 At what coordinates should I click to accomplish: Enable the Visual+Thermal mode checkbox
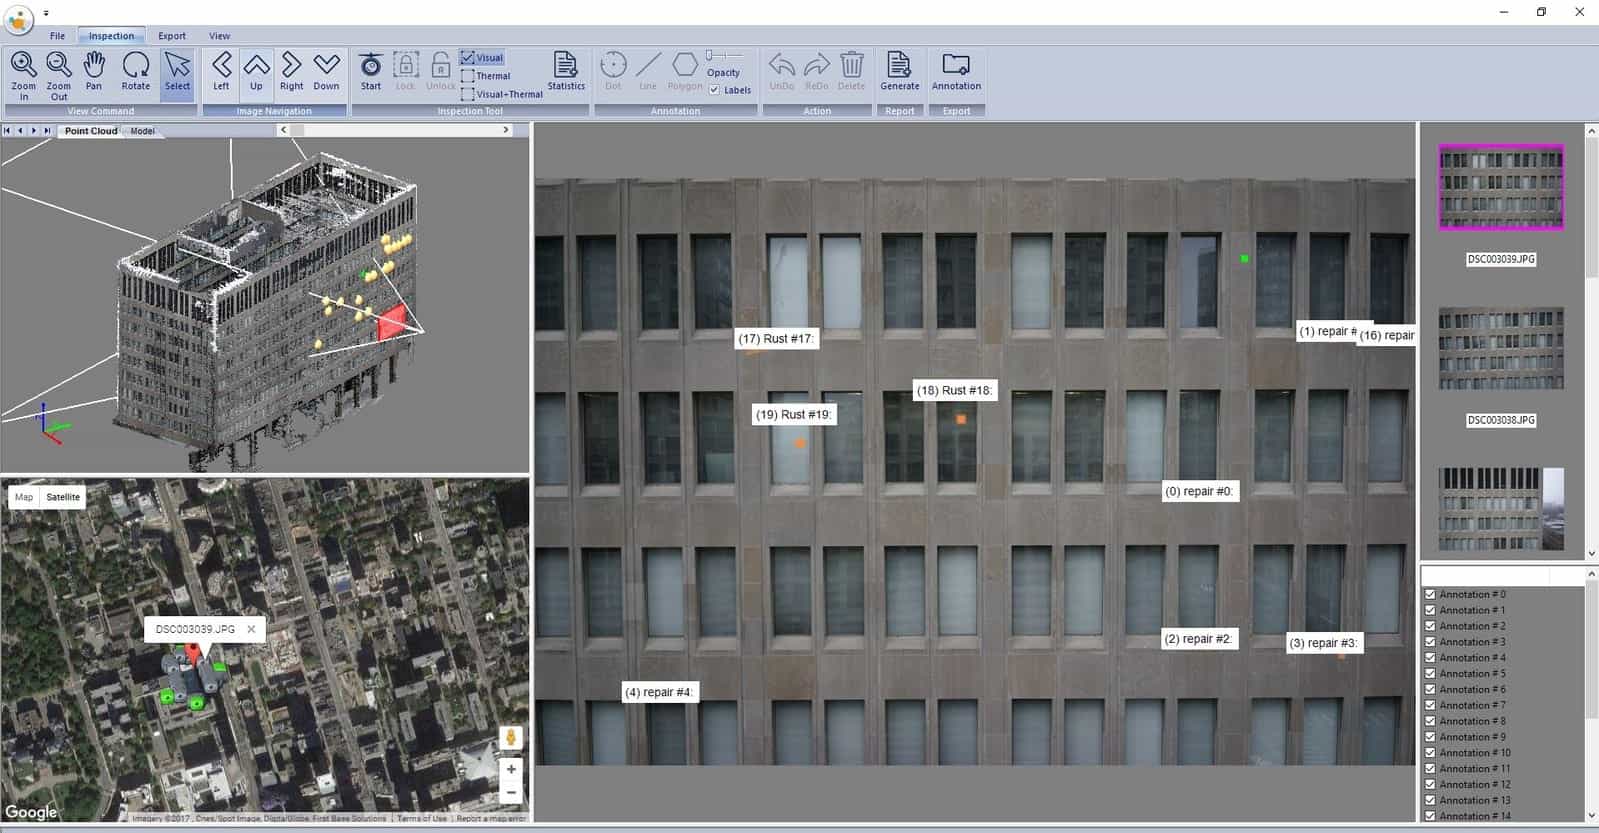(x=468, y=94)
